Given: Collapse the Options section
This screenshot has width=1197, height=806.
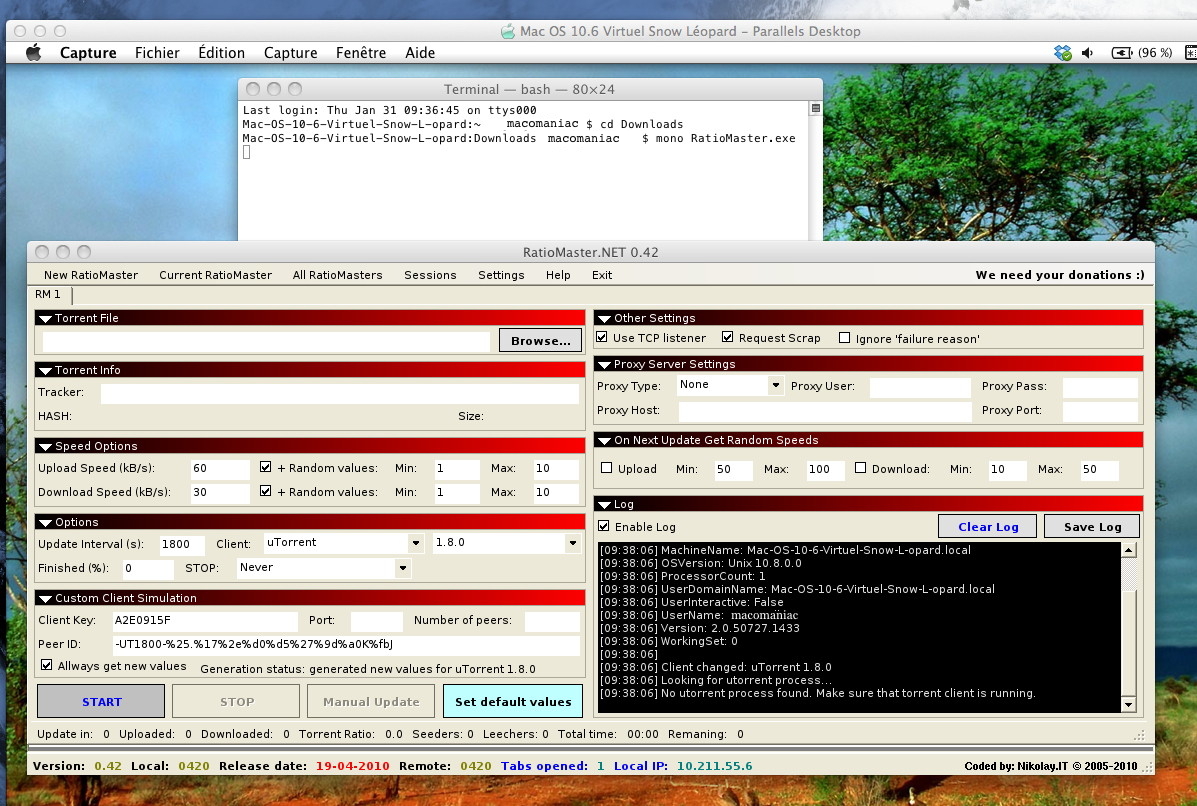Looking at the screenshot, I should [45, 523].
